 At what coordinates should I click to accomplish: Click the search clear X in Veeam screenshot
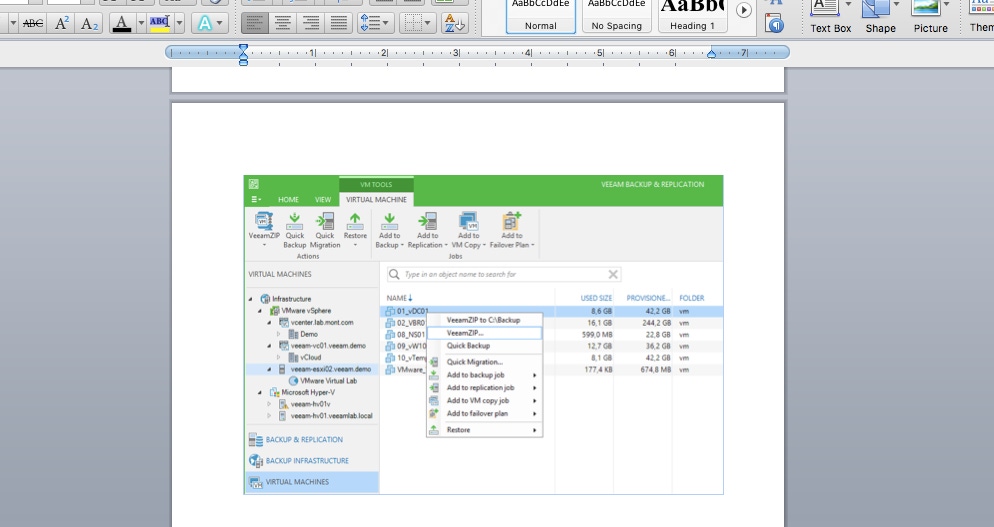[613, 275]
